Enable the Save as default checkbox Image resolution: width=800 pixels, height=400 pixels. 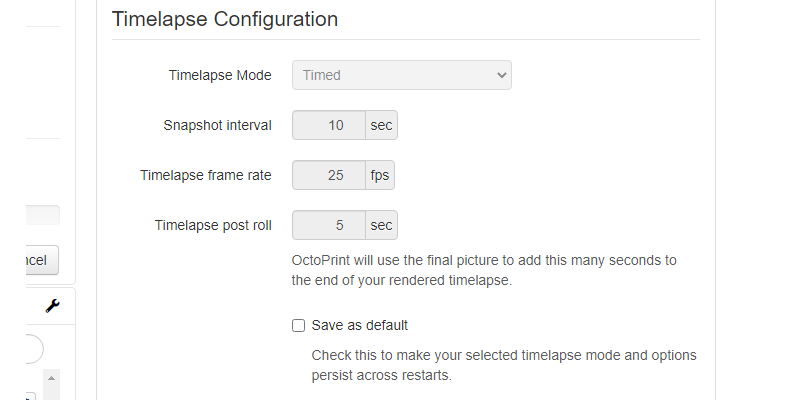[x=298, y=326]
